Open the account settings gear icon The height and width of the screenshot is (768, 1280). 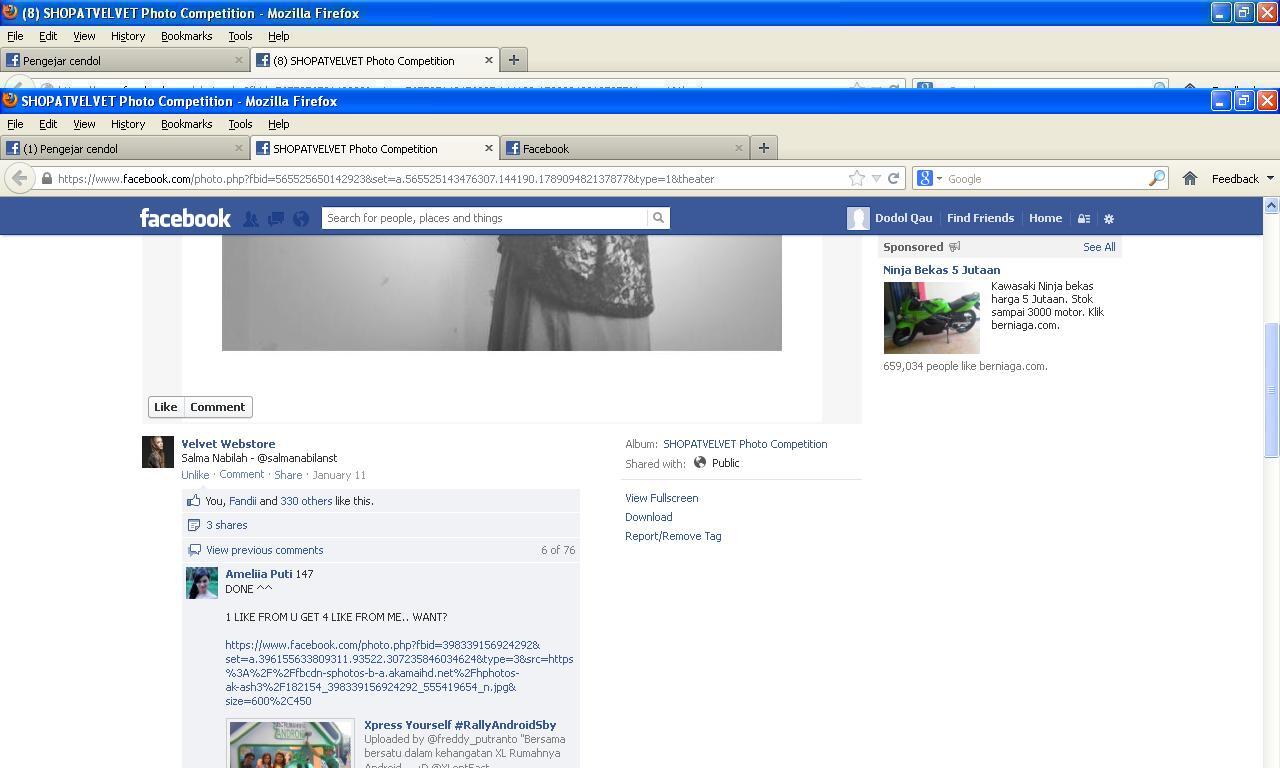click(x=1108, y=218)
